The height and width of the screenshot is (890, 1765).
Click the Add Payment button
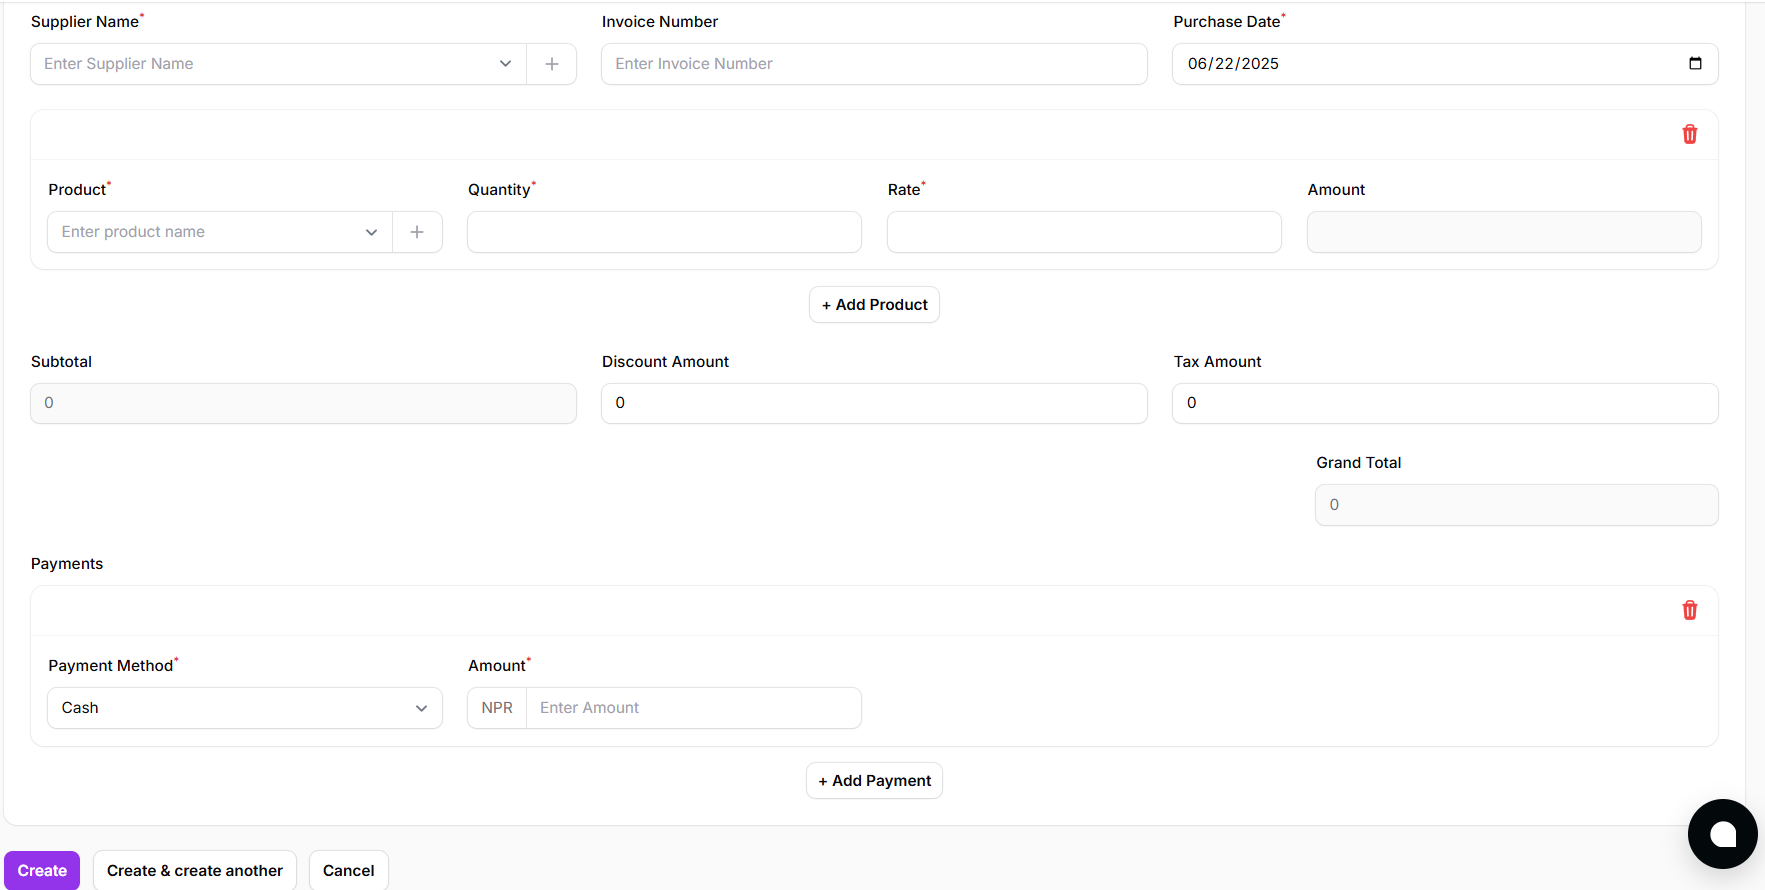tap(874, 781)
